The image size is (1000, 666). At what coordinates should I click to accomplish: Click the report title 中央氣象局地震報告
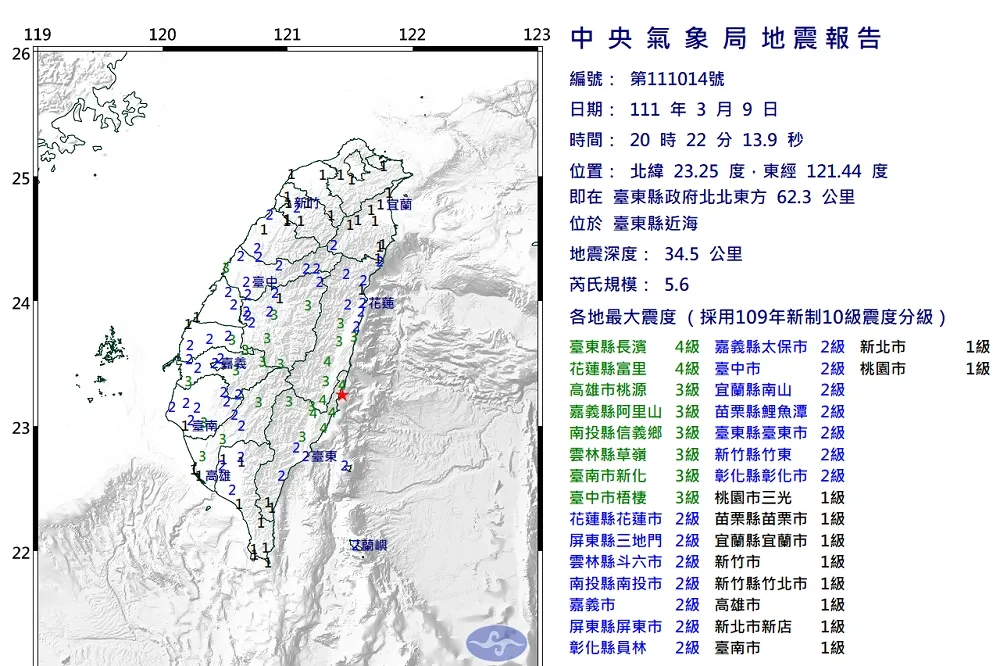click(x=726, y=38)
